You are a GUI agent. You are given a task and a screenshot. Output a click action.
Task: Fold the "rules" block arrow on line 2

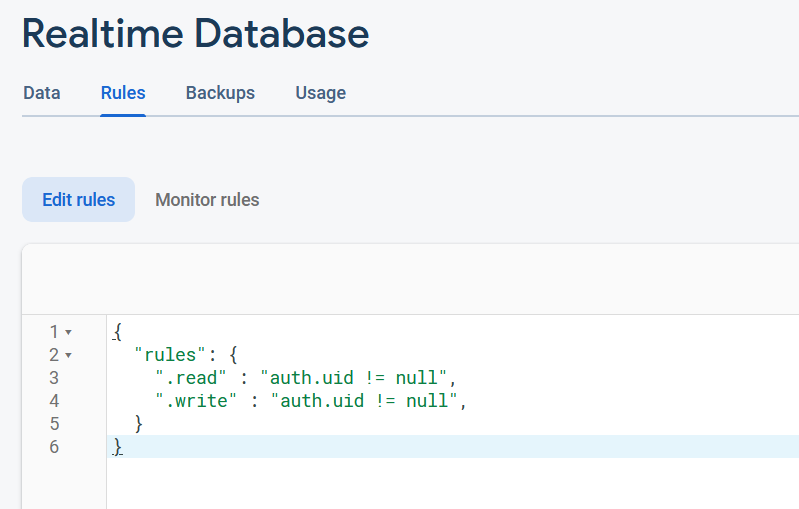tap(68, 356)
